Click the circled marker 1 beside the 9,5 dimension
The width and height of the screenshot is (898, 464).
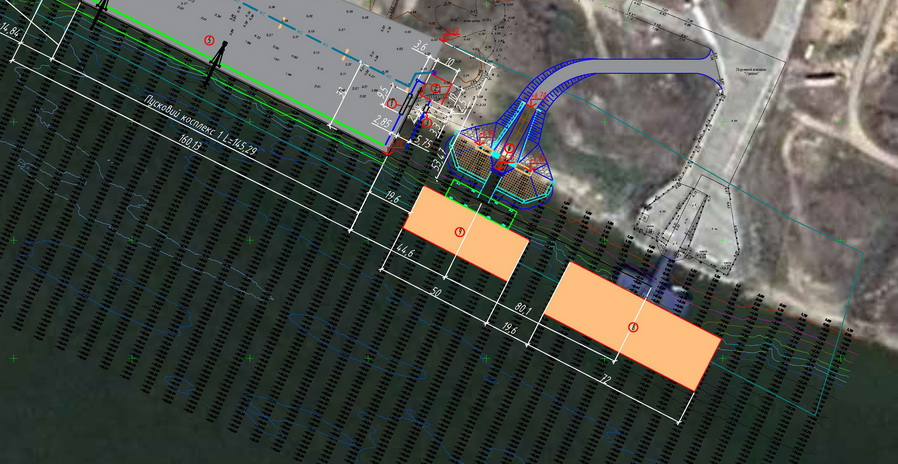[x=392, y=104]
